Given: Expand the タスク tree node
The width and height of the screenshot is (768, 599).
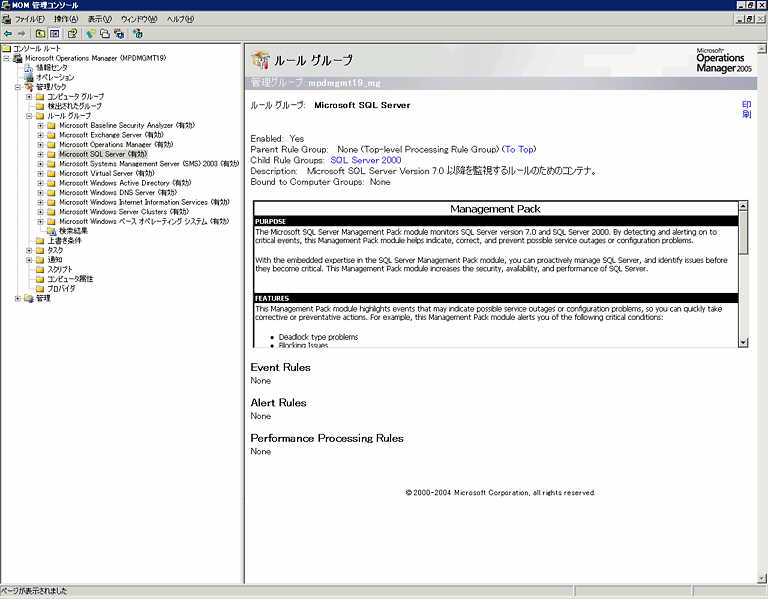Looking at the screenshot, I should (x=29, y=250).
